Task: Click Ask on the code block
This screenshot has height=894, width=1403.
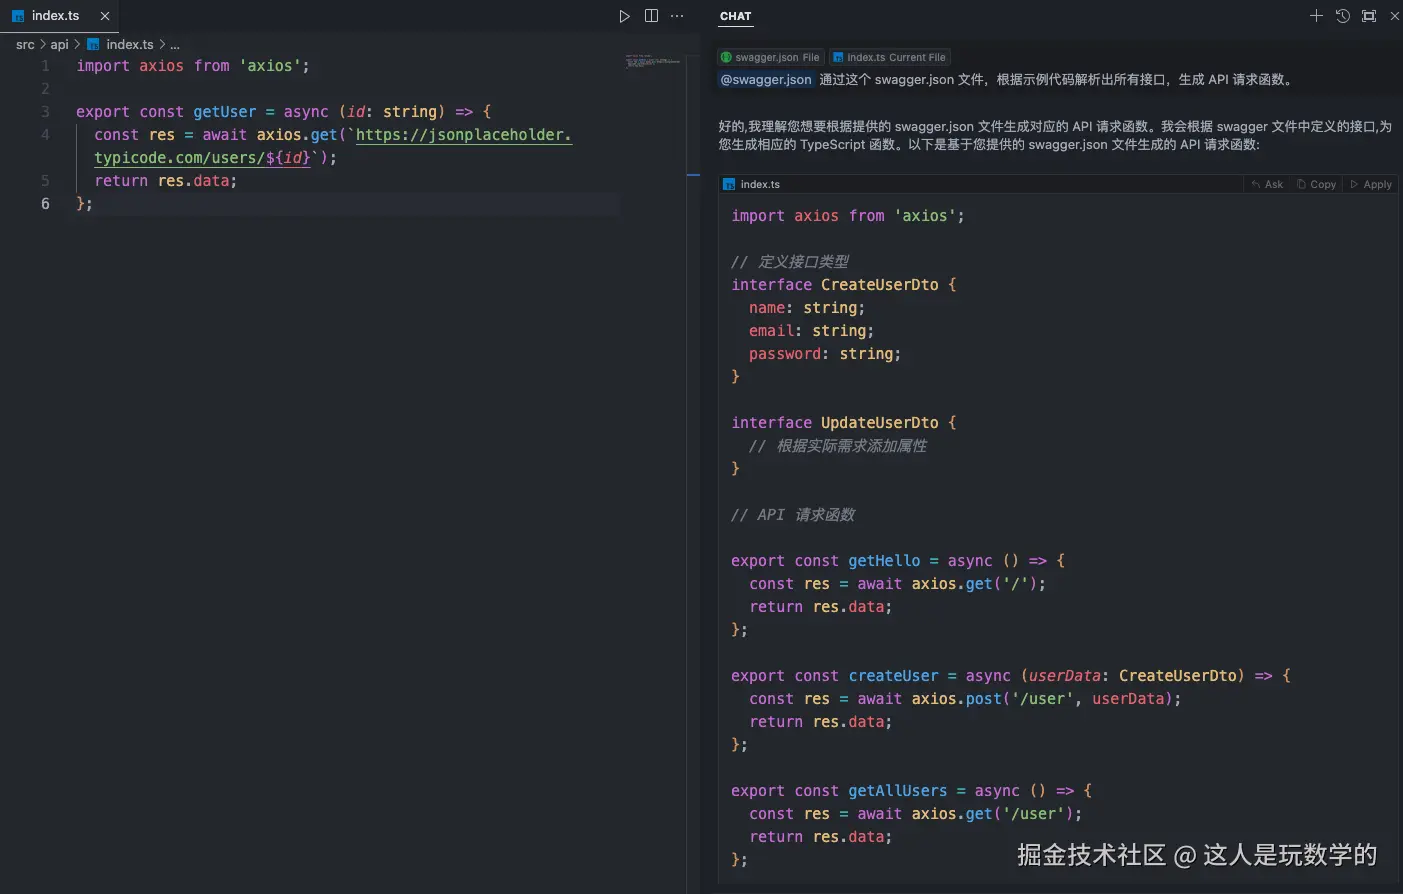Action: [x=1267, y=184]
